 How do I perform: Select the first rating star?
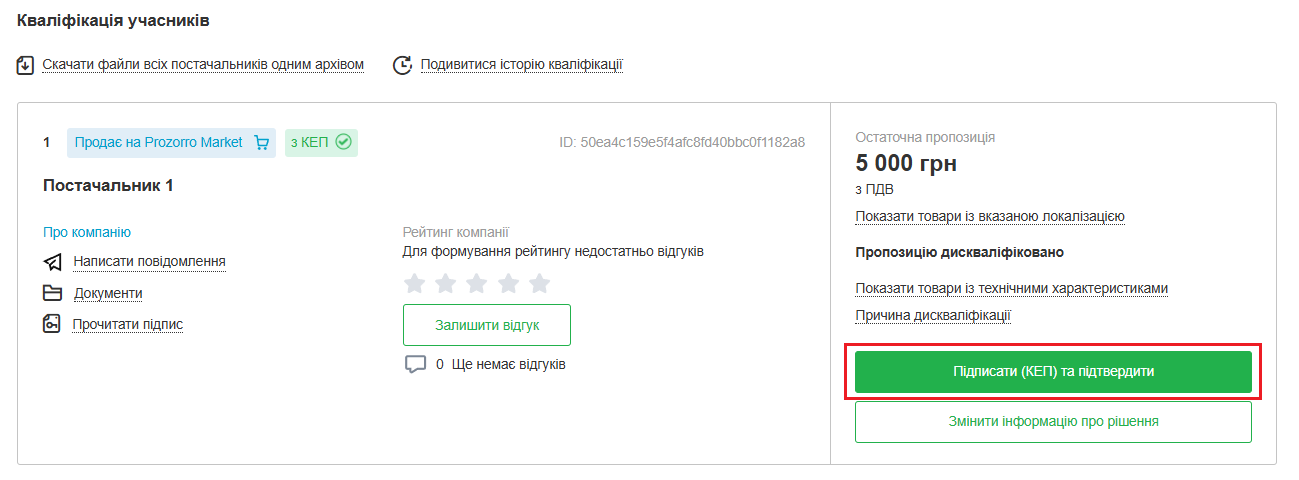(415, 283)
